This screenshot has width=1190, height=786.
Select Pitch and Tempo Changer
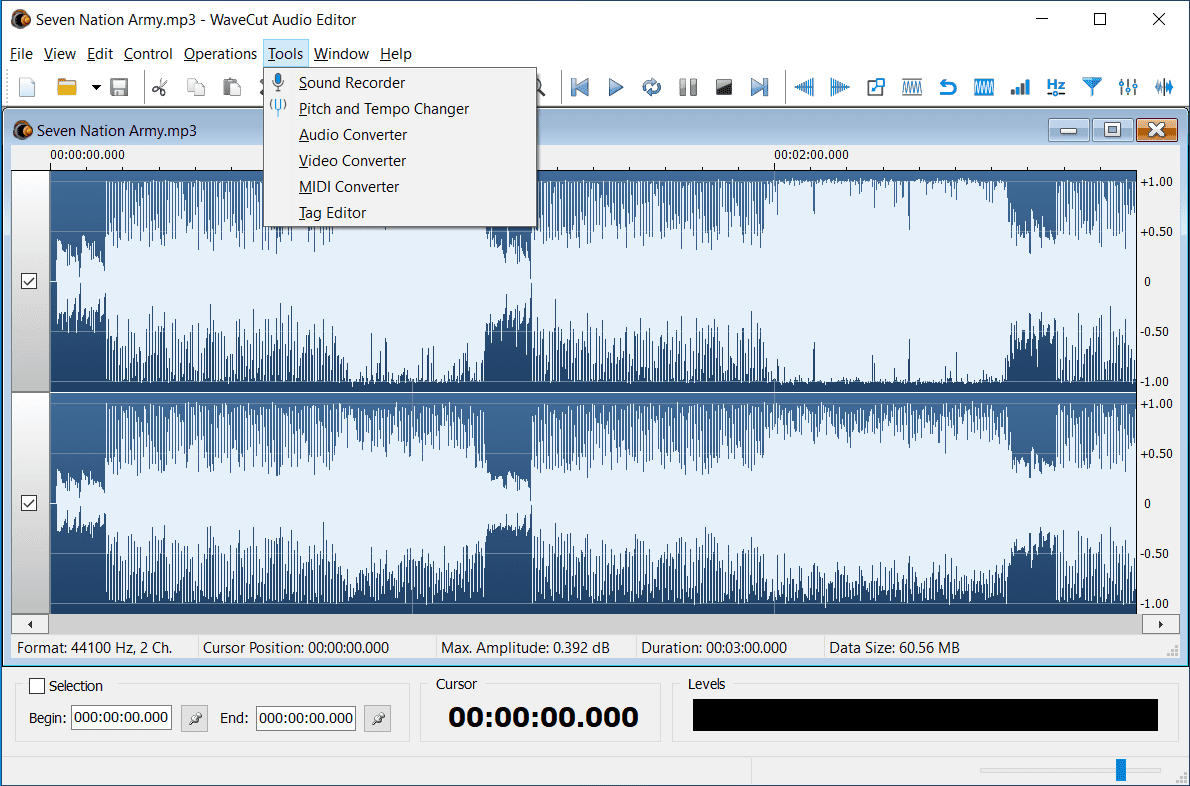click(x=384, y=109)
